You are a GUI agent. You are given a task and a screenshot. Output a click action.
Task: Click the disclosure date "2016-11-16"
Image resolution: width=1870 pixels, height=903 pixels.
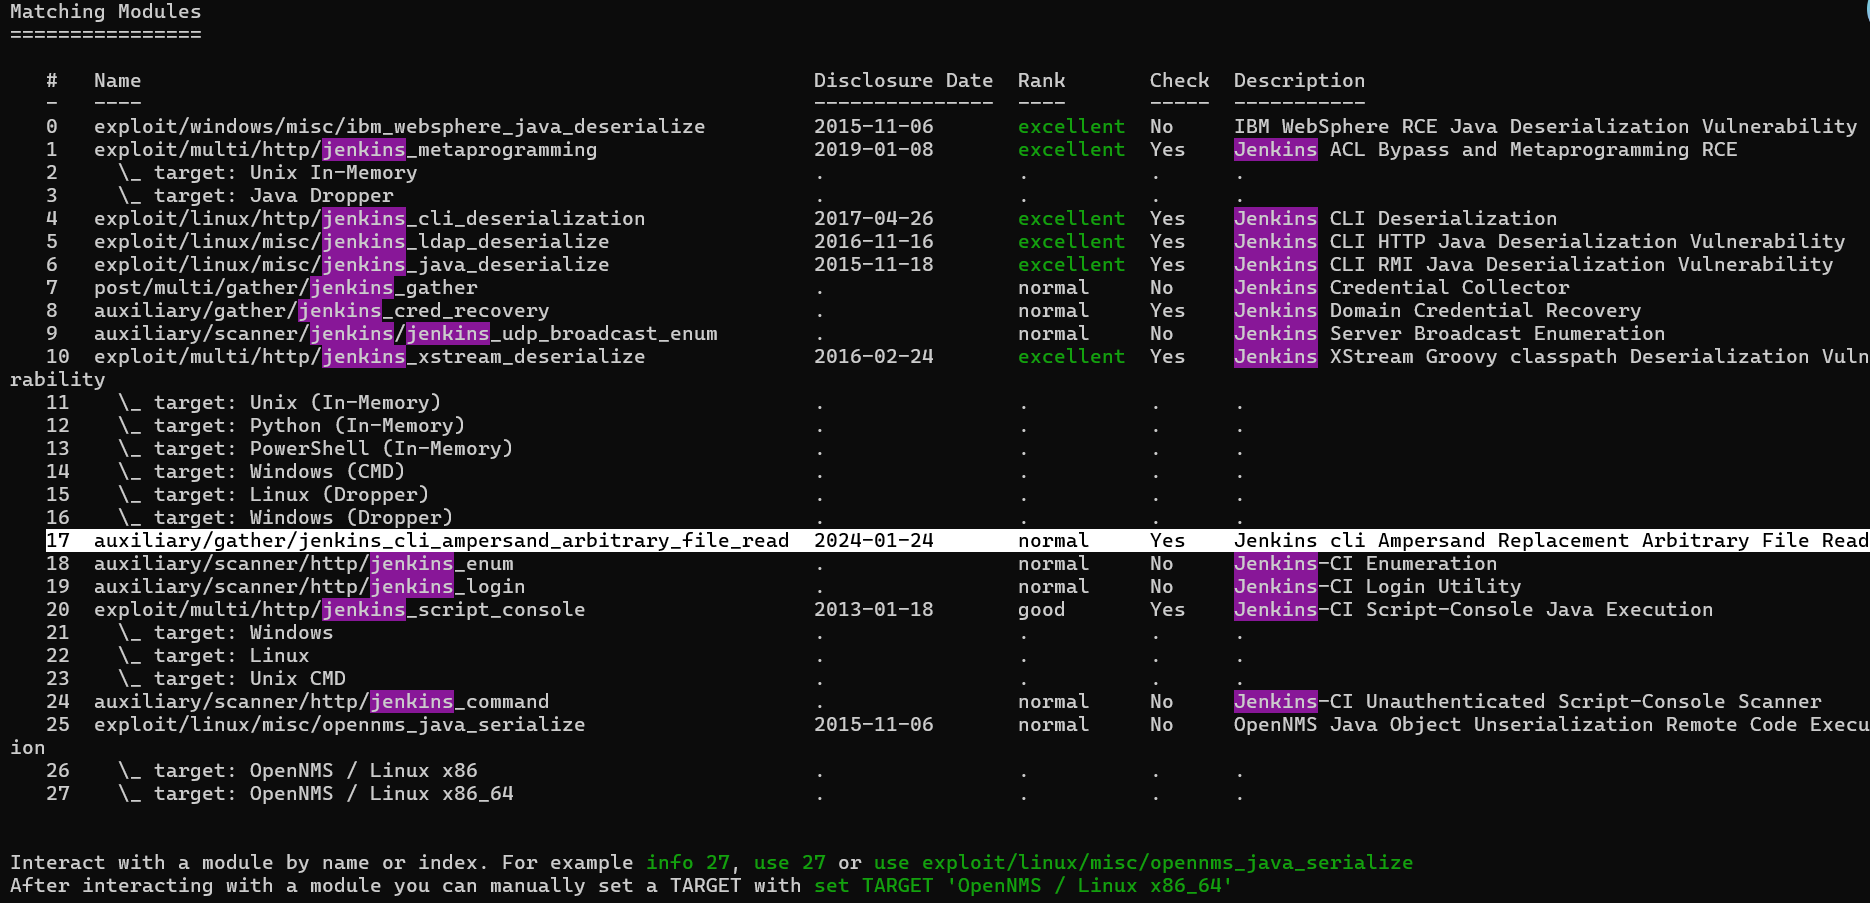pos(874,242)
